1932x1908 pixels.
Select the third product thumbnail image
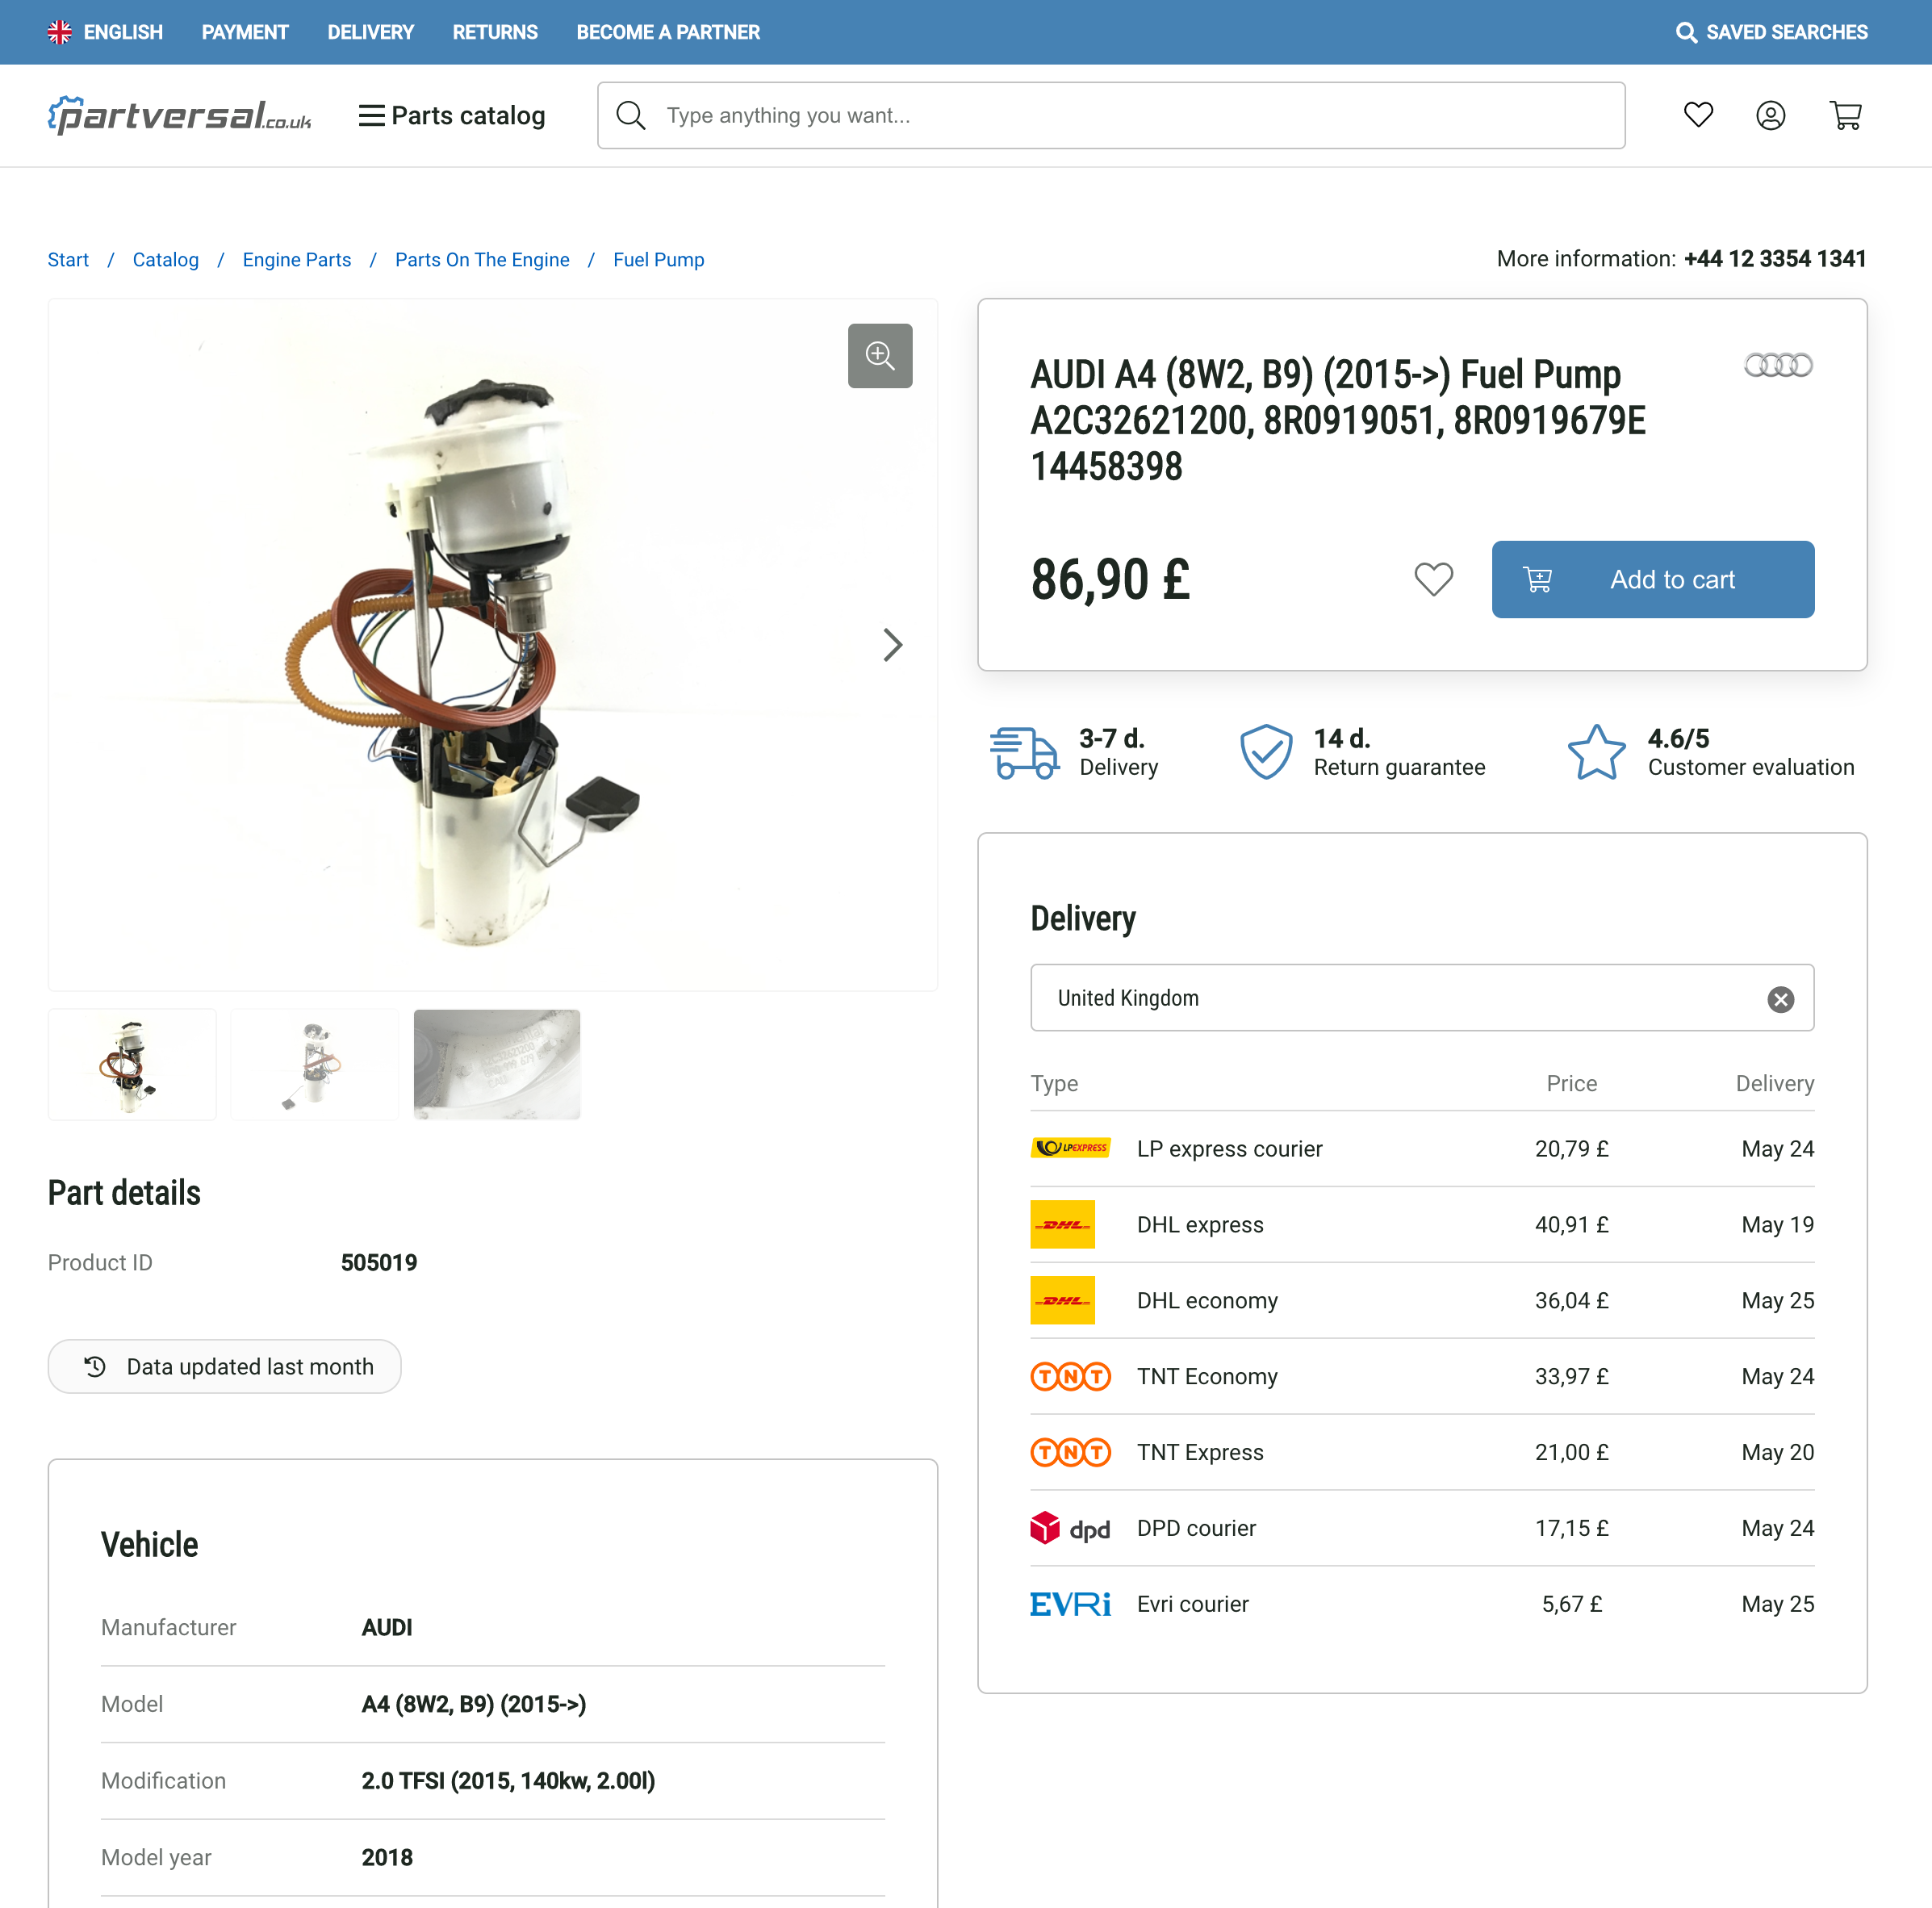497,1064
